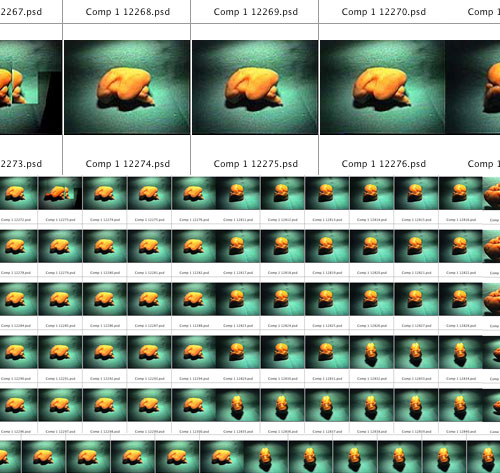The image size is (500, 473).
Task: Click the large Comp 1 12268.psd filename label
Action: click(128, 12)
